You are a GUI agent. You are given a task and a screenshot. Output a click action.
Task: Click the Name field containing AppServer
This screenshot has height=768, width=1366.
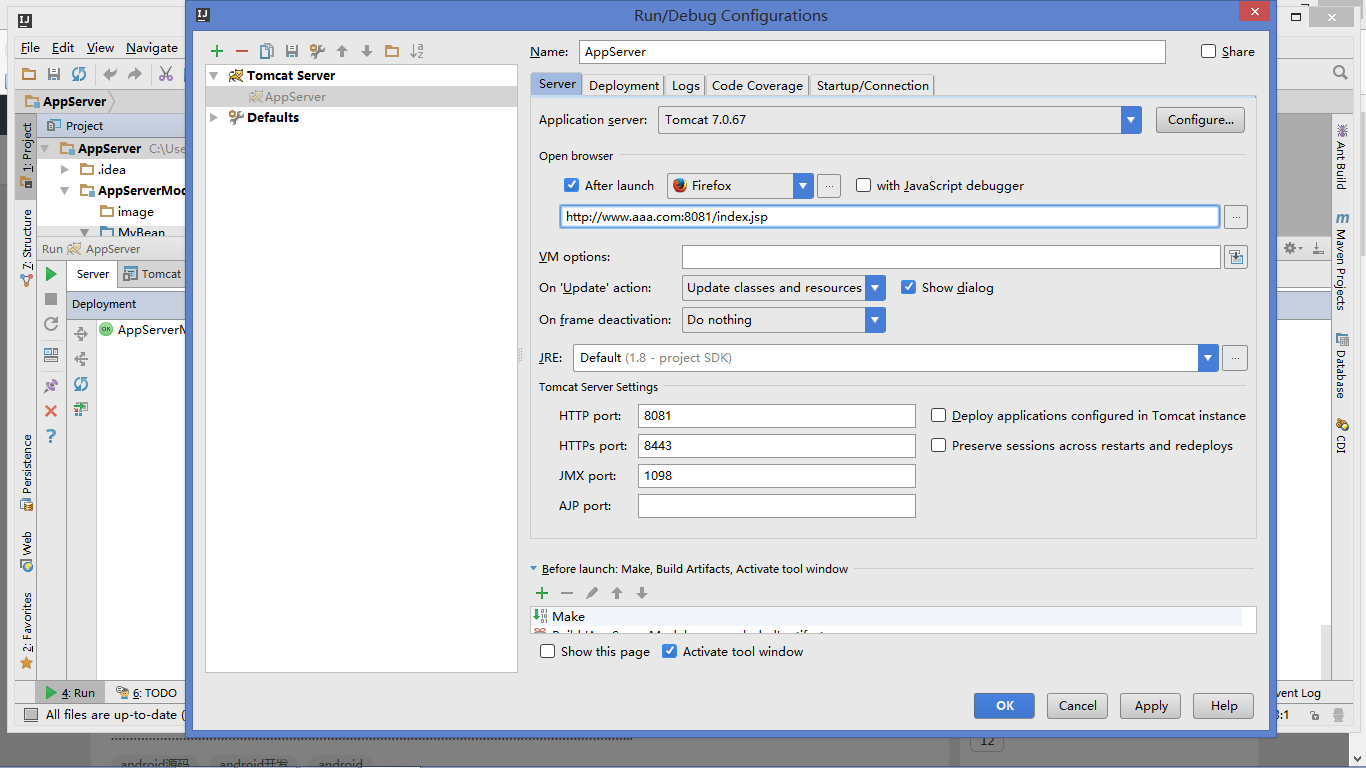point(872,52)
